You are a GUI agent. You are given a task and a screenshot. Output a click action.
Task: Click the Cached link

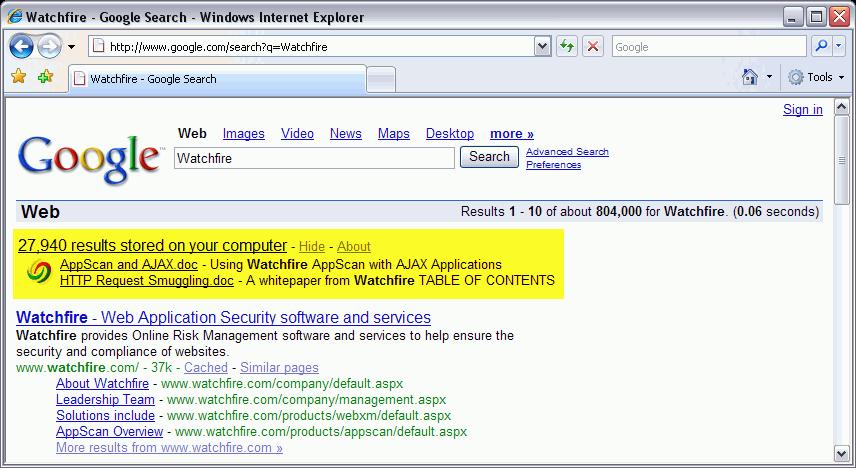click(x=206, y=368)
